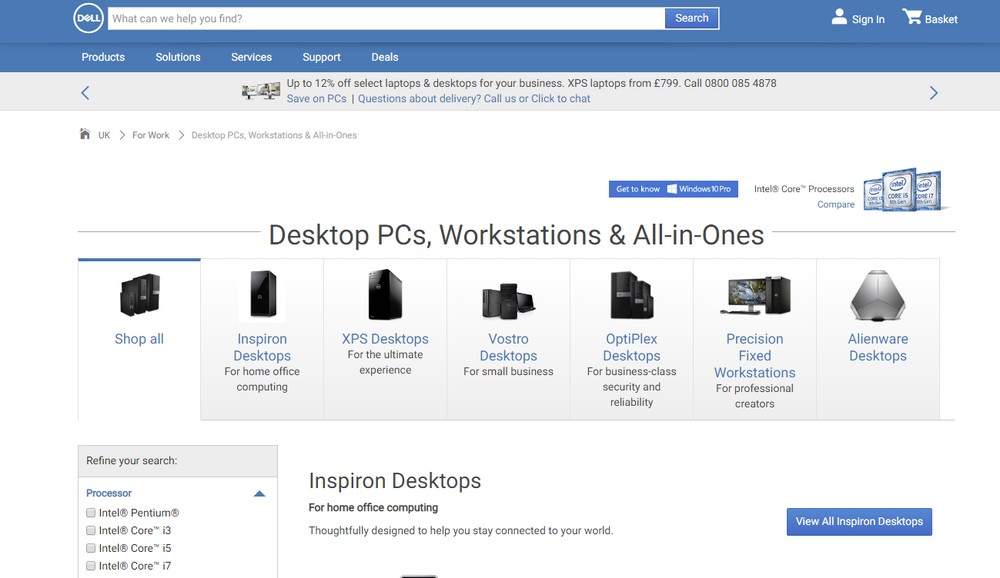1000x578 pixels.
Task: Select the OptiPlex Desktops tab label
Action: (x=631, y=347)
